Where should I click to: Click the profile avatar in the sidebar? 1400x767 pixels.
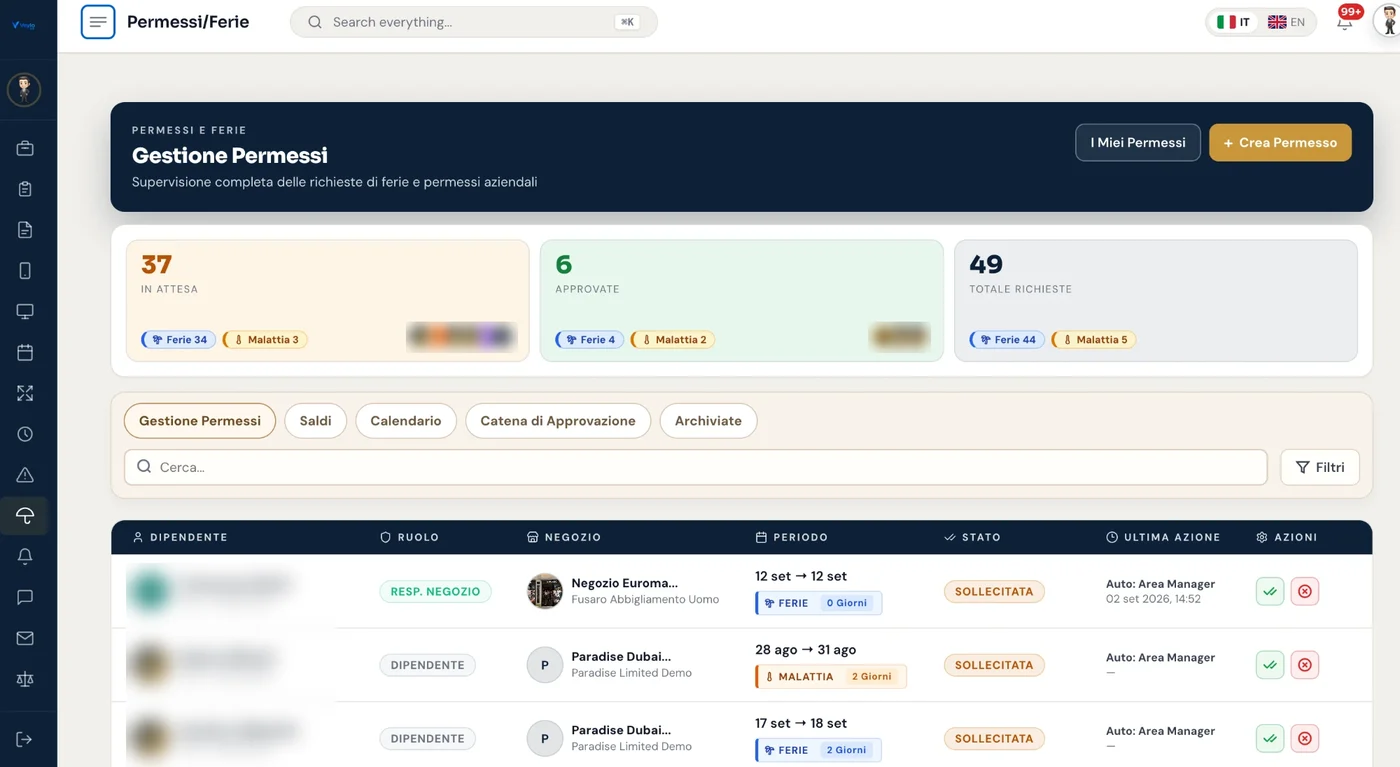pyautogui.click(x=24, y=90)
